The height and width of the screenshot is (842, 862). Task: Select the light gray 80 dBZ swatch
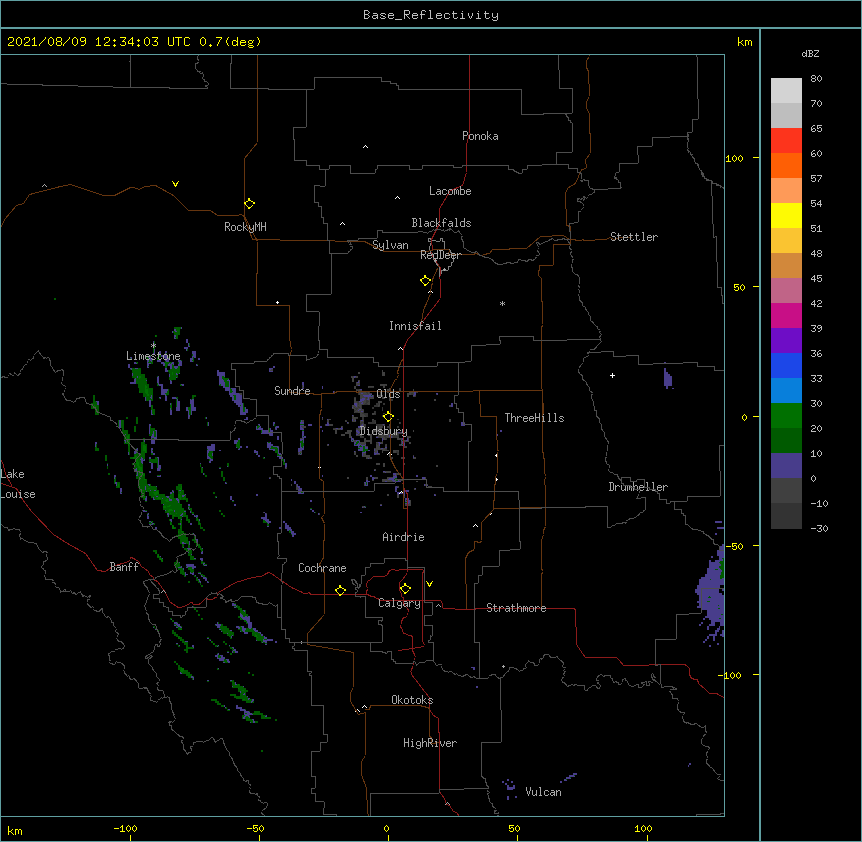786,91
